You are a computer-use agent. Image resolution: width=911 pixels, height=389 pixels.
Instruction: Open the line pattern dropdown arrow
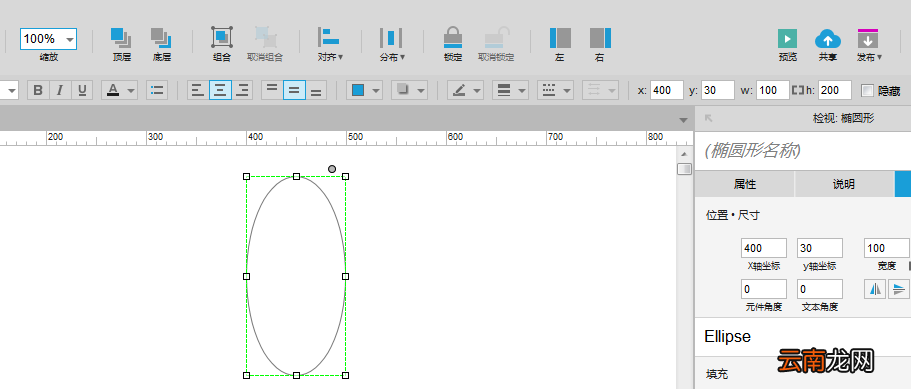click(x=567, y=91)
